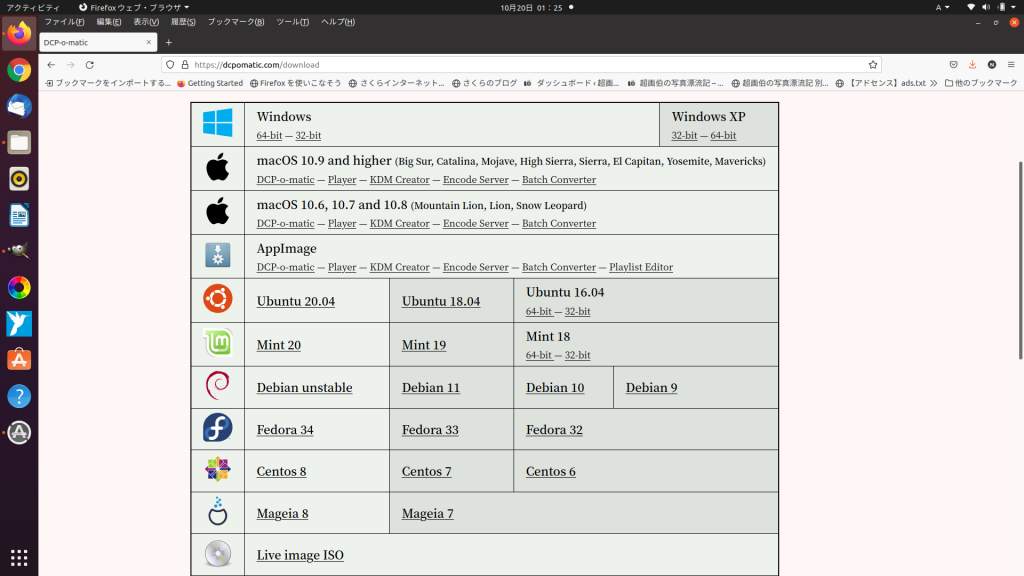Open the Live image ISO link
This screenshot has height=576, width=1024.
pos(300,555)
